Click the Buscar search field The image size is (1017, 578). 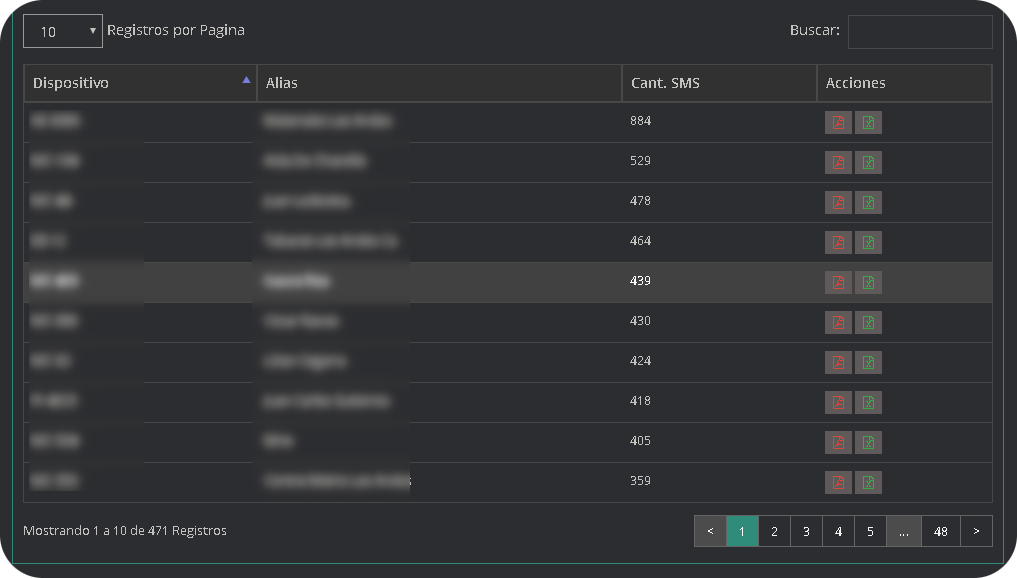pyautogui.click(x=919, y=31)
